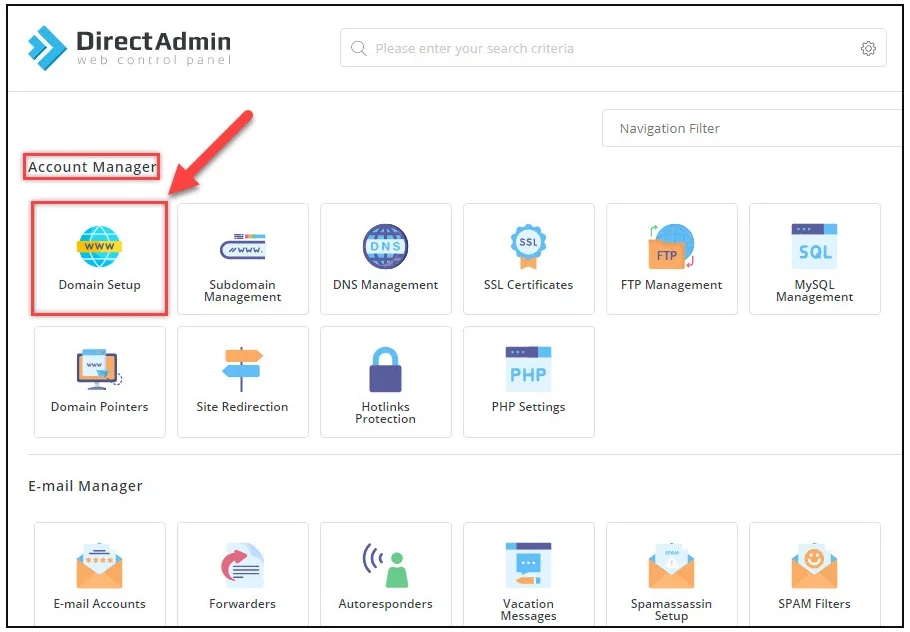Open E-mail Accounts envelope icon
Image resolution: width=910 pixels, height=632 pixels.
[99, 565]
